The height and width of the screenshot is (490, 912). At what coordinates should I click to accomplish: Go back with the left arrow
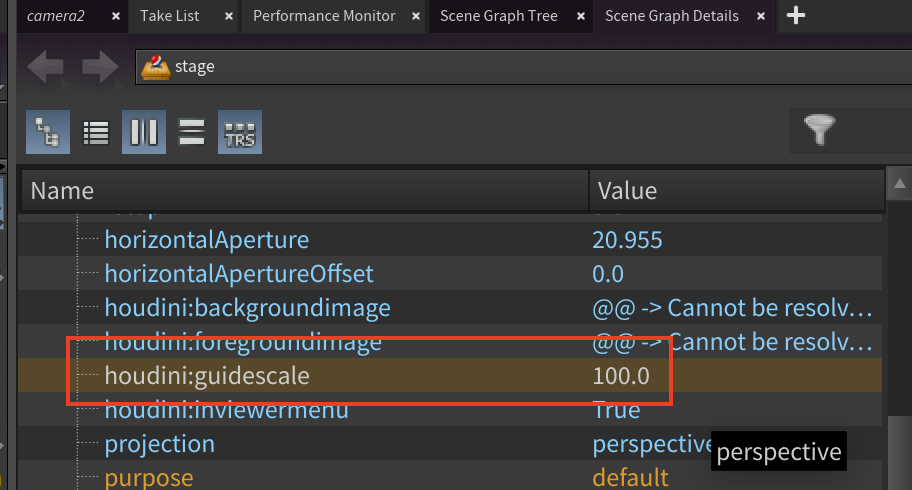(x=45, y=67)
